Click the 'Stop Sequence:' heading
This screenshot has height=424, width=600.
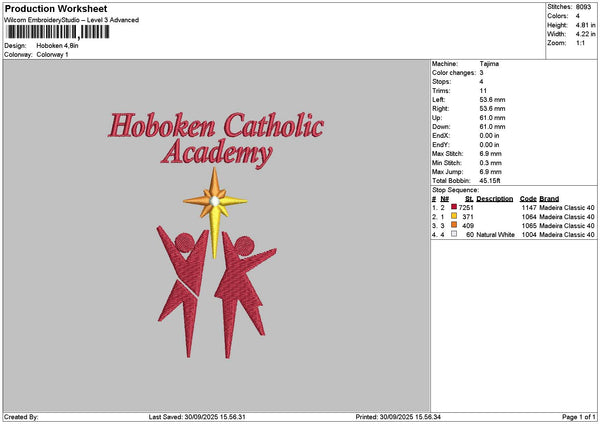tap(455, 190)
